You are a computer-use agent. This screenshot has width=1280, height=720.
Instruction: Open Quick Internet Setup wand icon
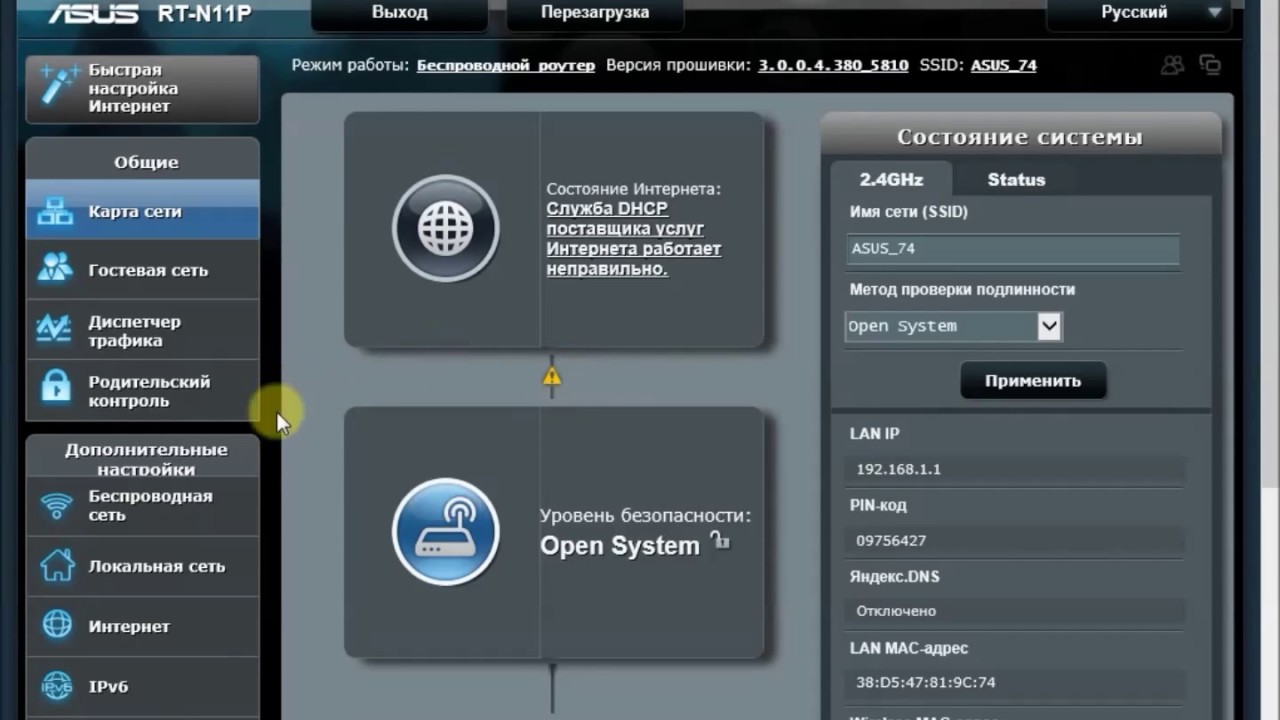58,86
